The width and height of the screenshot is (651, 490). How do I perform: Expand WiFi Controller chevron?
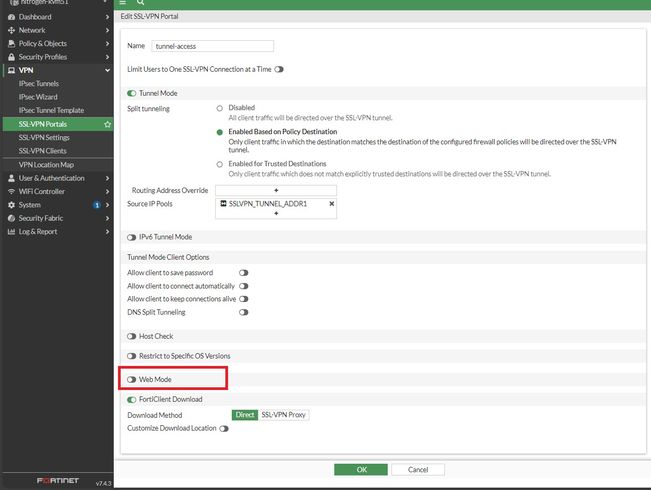(108, 191)
